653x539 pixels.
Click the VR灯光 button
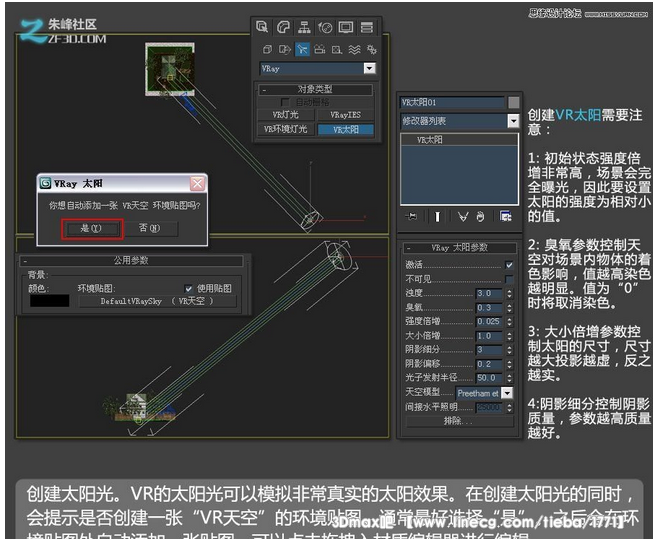pyautogui.click(x=286, y=115)
